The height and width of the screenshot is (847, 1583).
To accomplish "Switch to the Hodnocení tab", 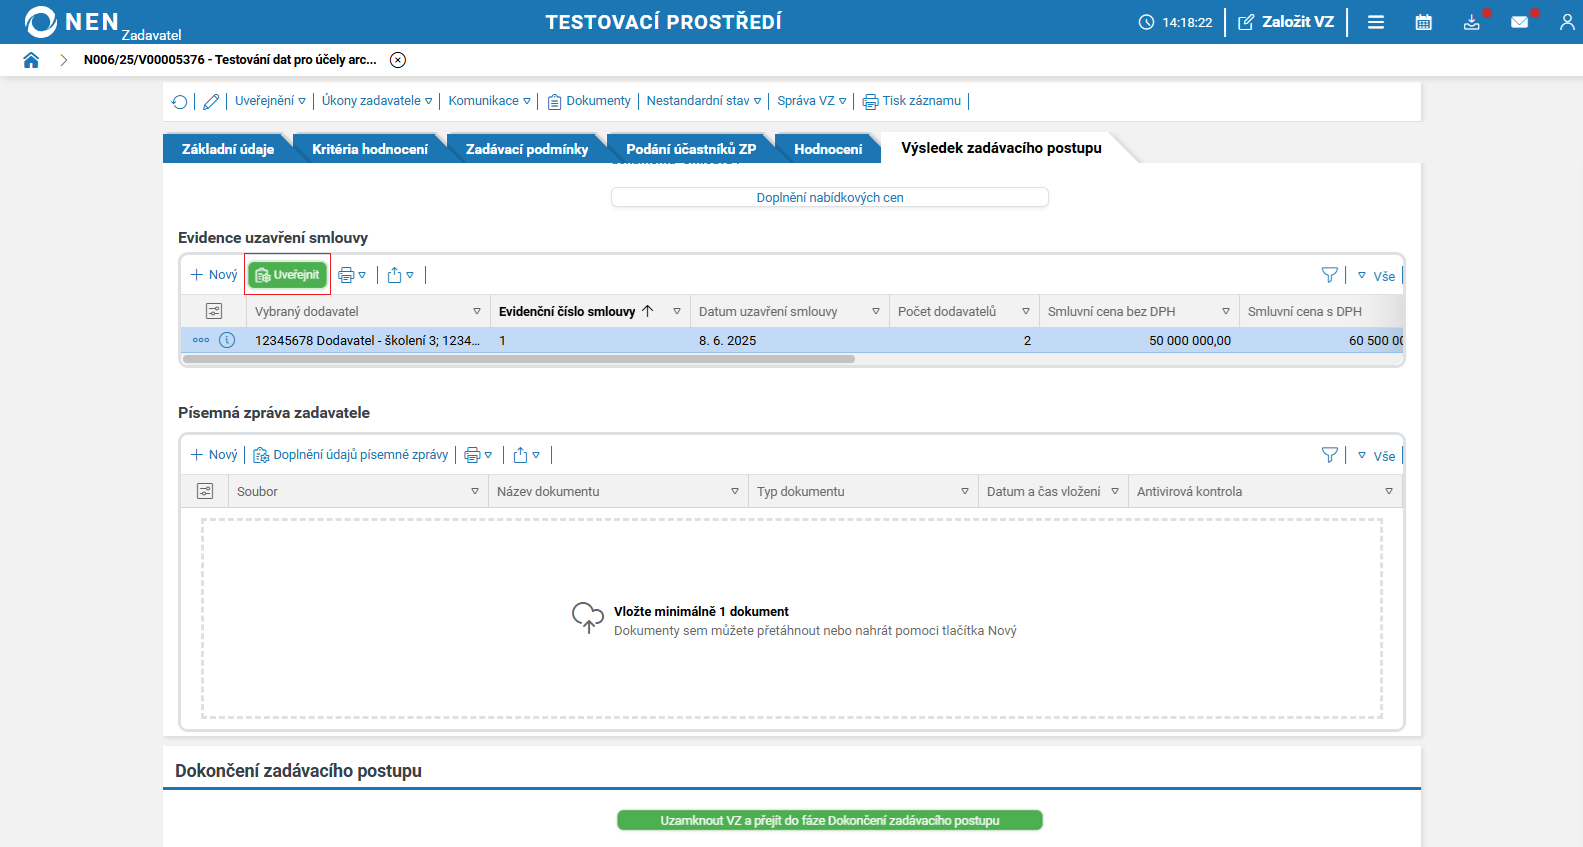I will point(827,149).
